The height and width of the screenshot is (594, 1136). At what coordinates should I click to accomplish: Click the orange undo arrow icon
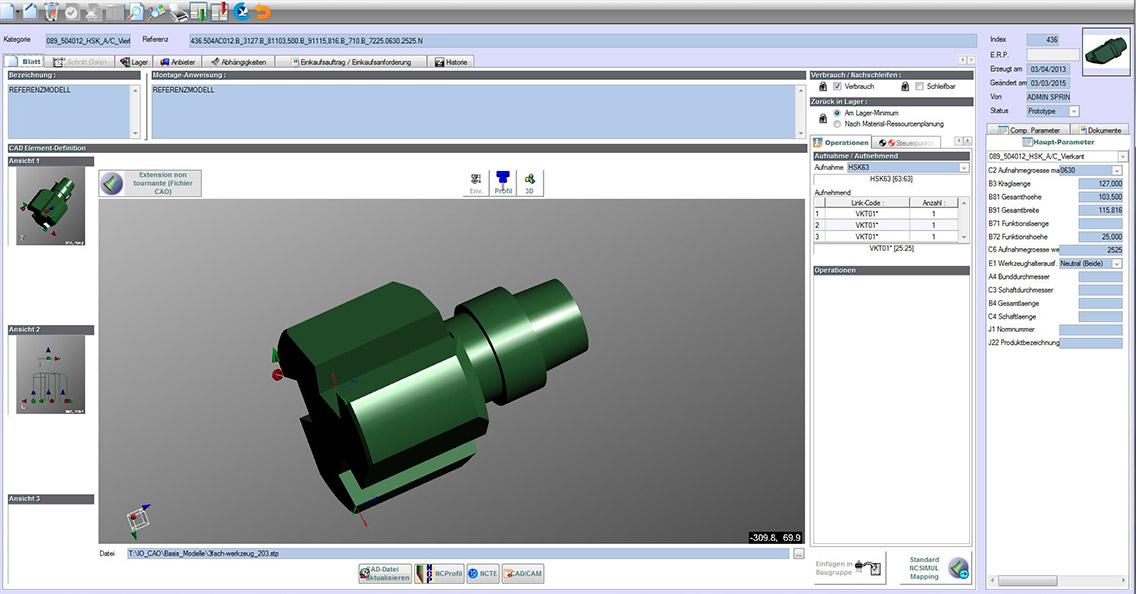[263, 12]
